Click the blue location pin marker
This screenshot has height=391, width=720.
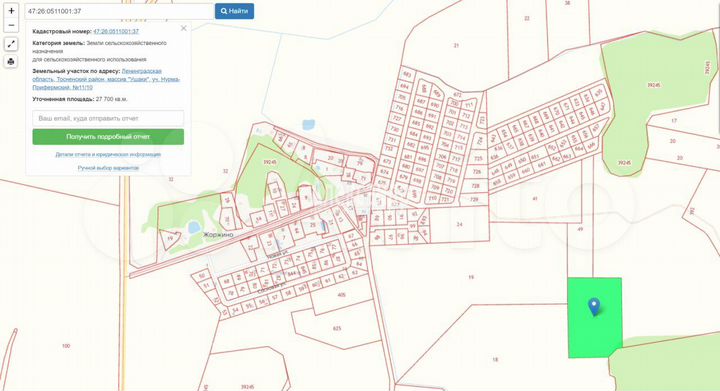click(594, 307)
